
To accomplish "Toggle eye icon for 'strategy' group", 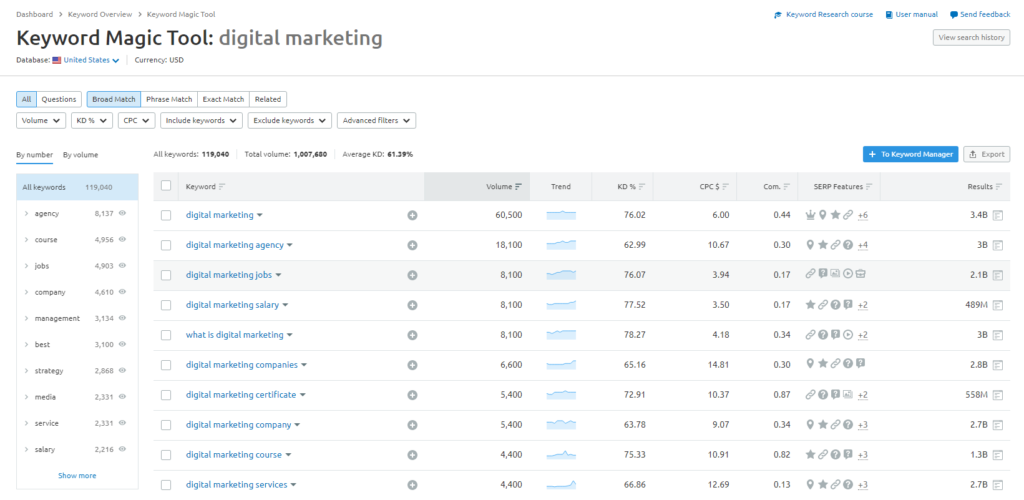I will tap(122, 371).
